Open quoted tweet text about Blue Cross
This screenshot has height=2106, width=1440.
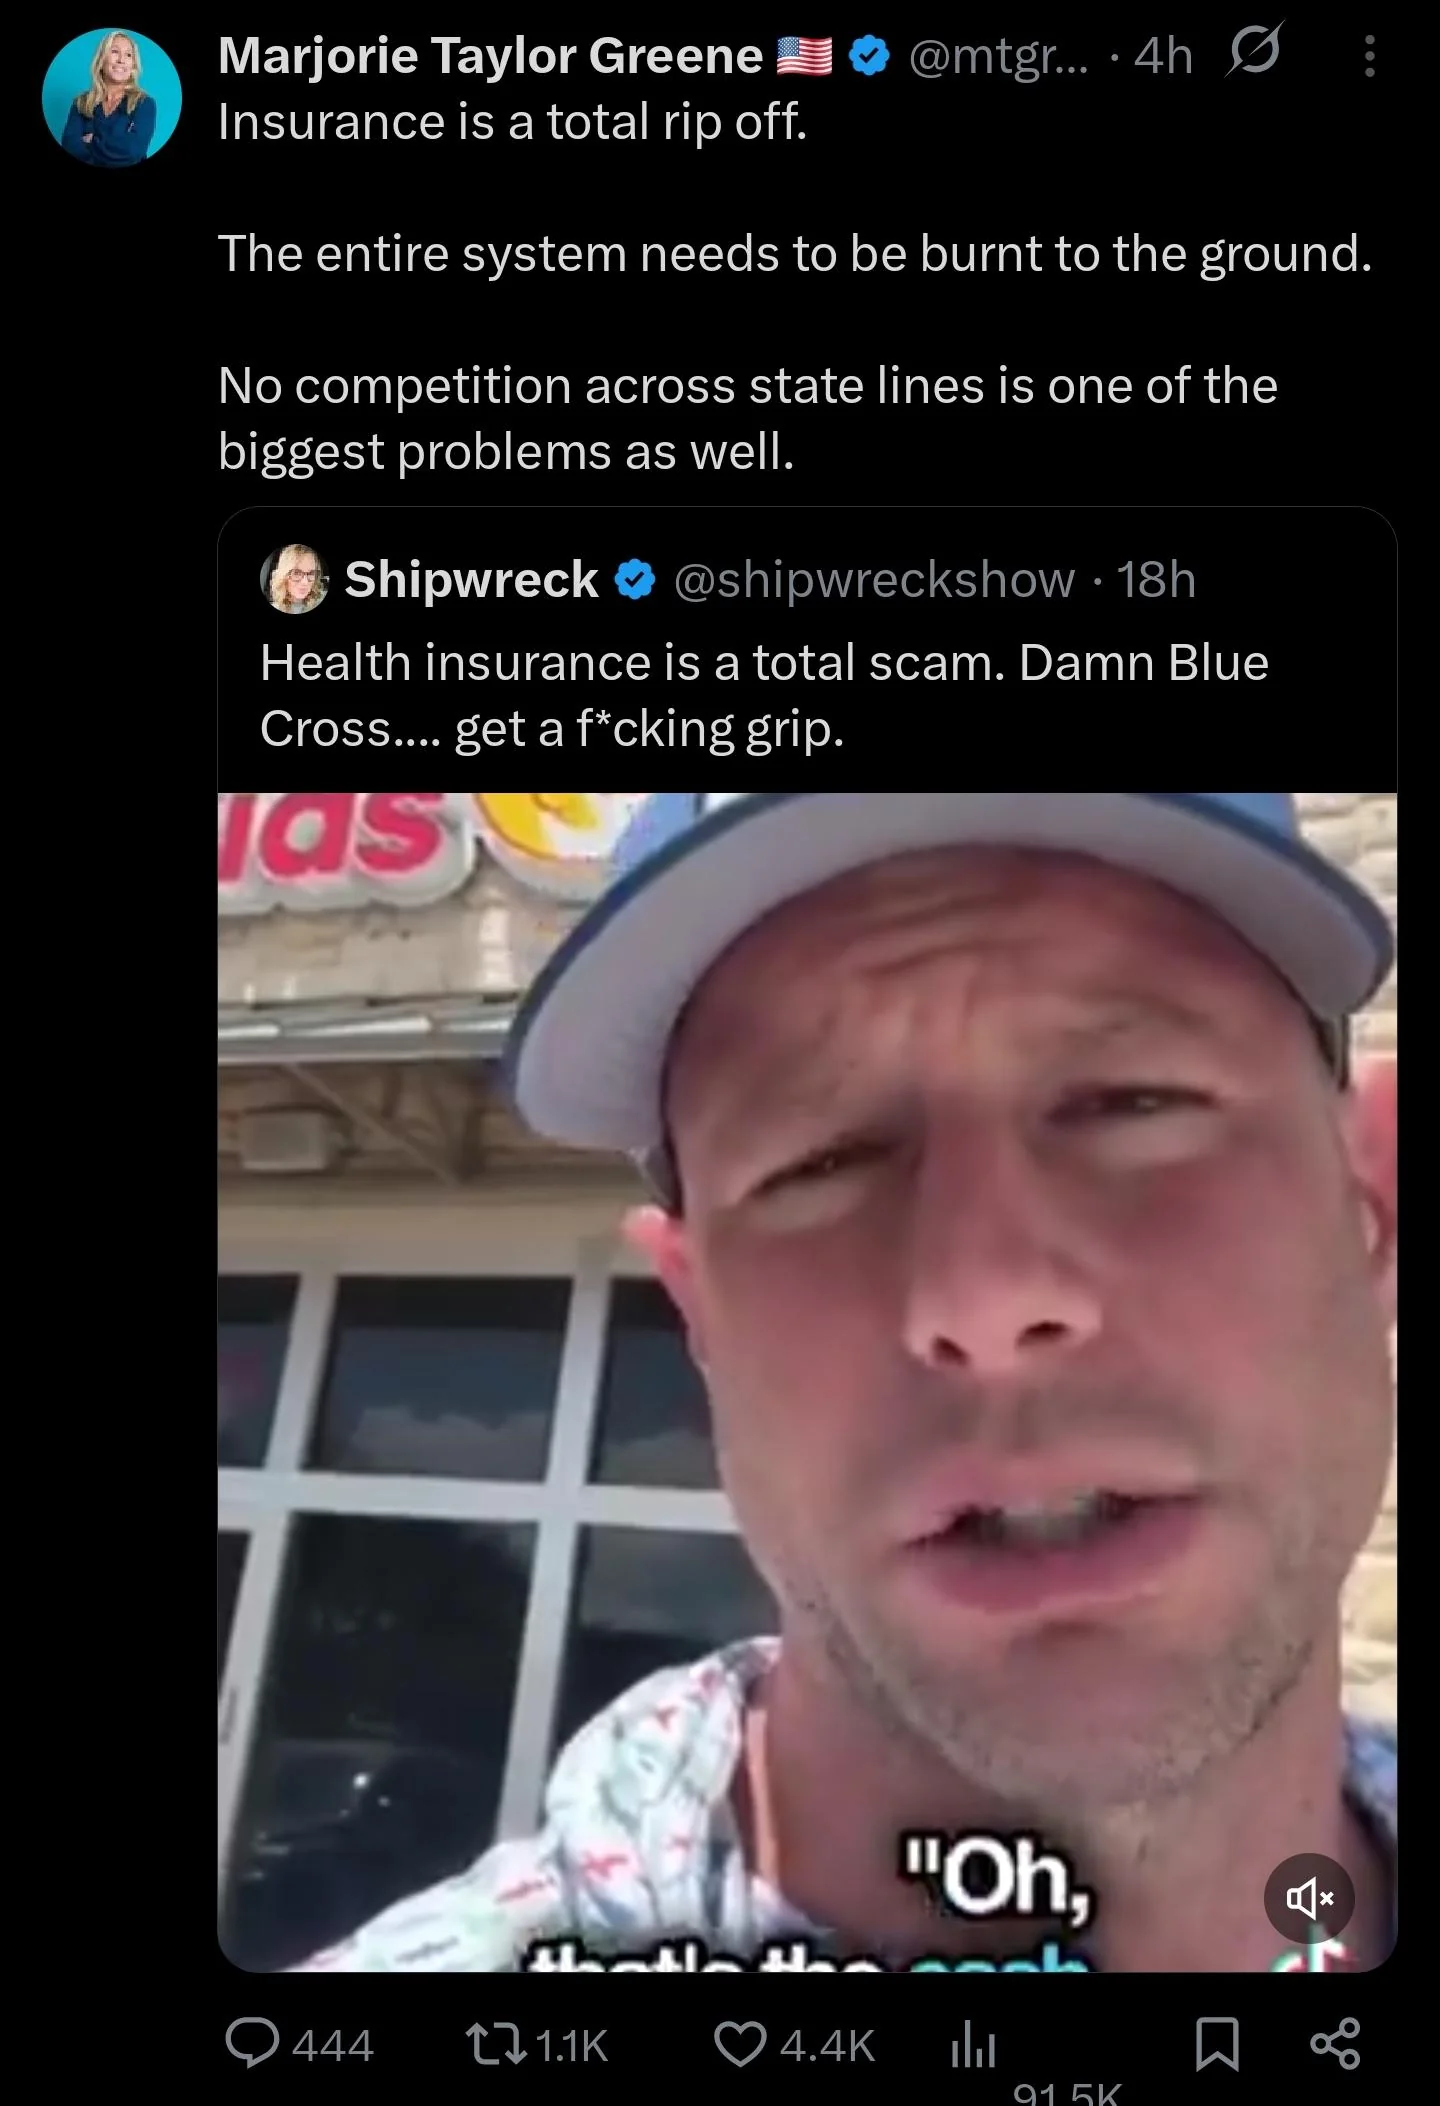click(764, 695)
